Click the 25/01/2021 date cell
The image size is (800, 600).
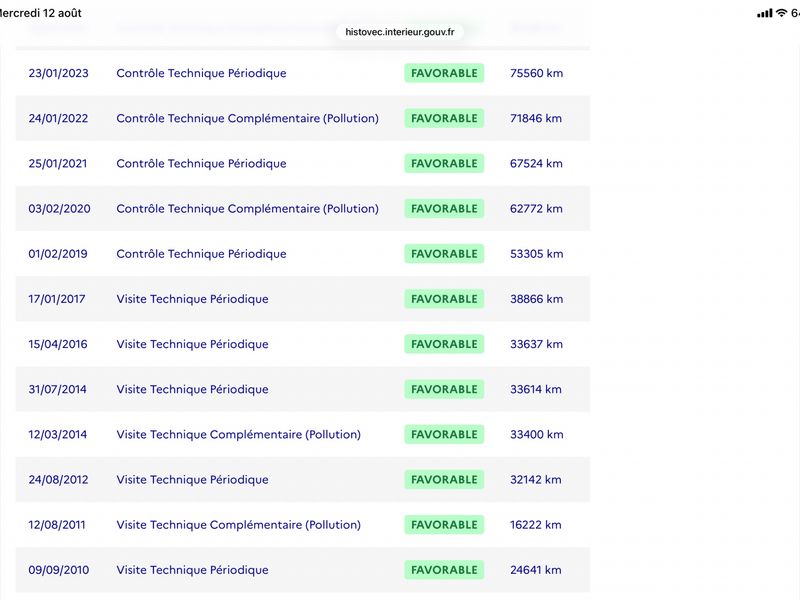(58, 164)
